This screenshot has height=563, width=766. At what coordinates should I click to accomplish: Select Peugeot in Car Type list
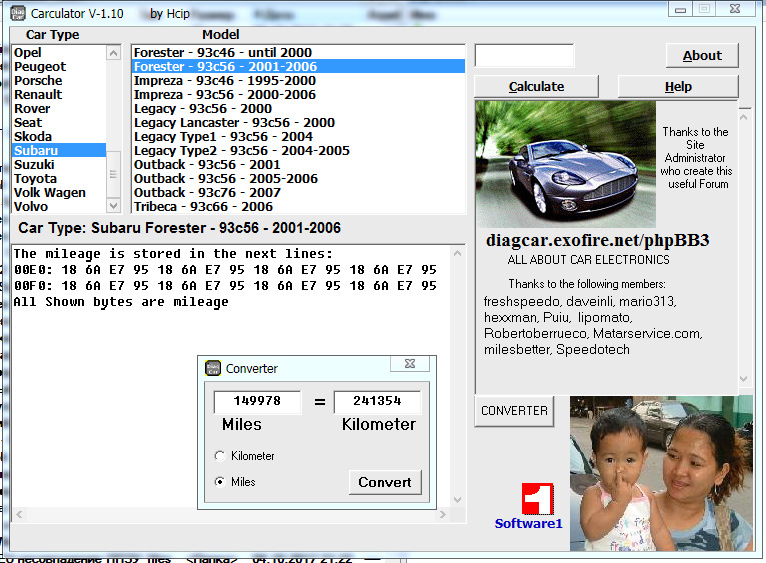(x=59, y=66)
